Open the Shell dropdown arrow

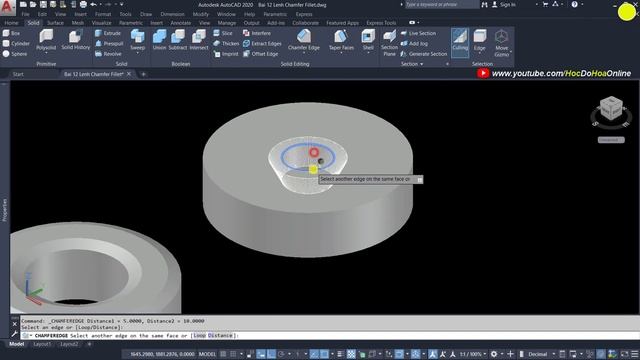coord(368,53)
